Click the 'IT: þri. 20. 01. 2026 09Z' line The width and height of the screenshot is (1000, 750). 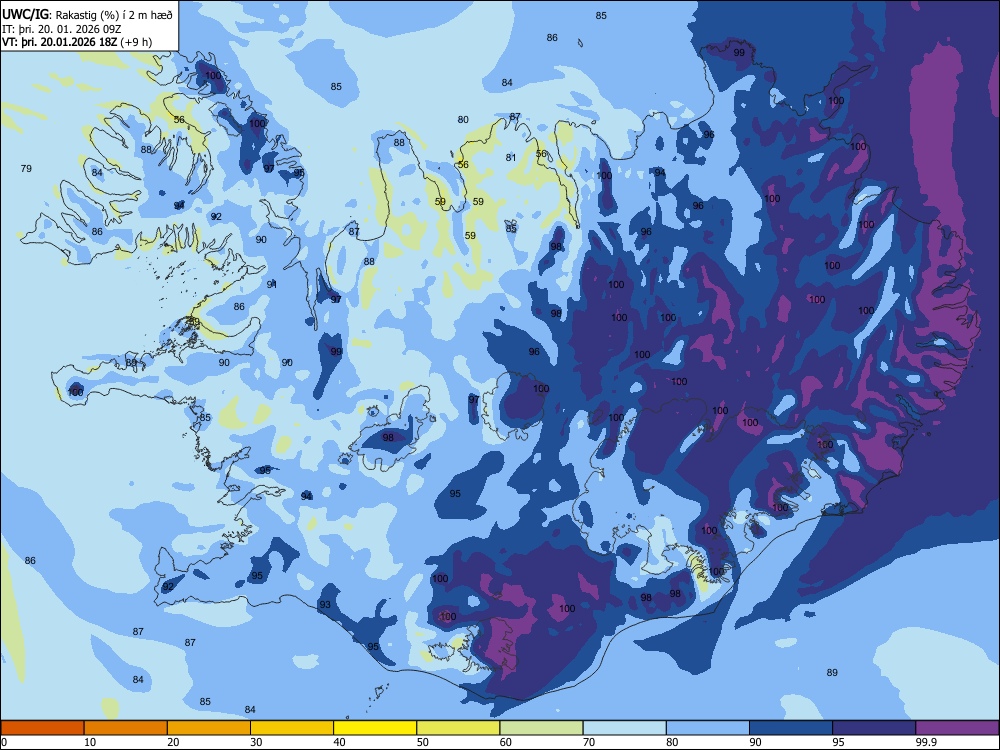coord(61,29)
